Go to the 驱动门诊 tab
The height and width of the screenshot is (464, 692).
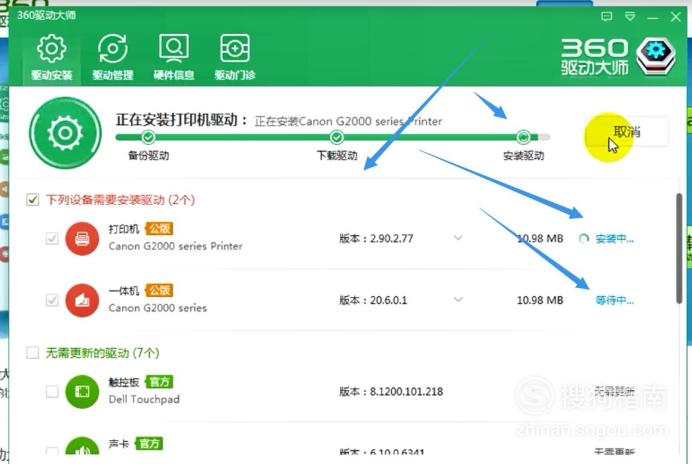235,57
